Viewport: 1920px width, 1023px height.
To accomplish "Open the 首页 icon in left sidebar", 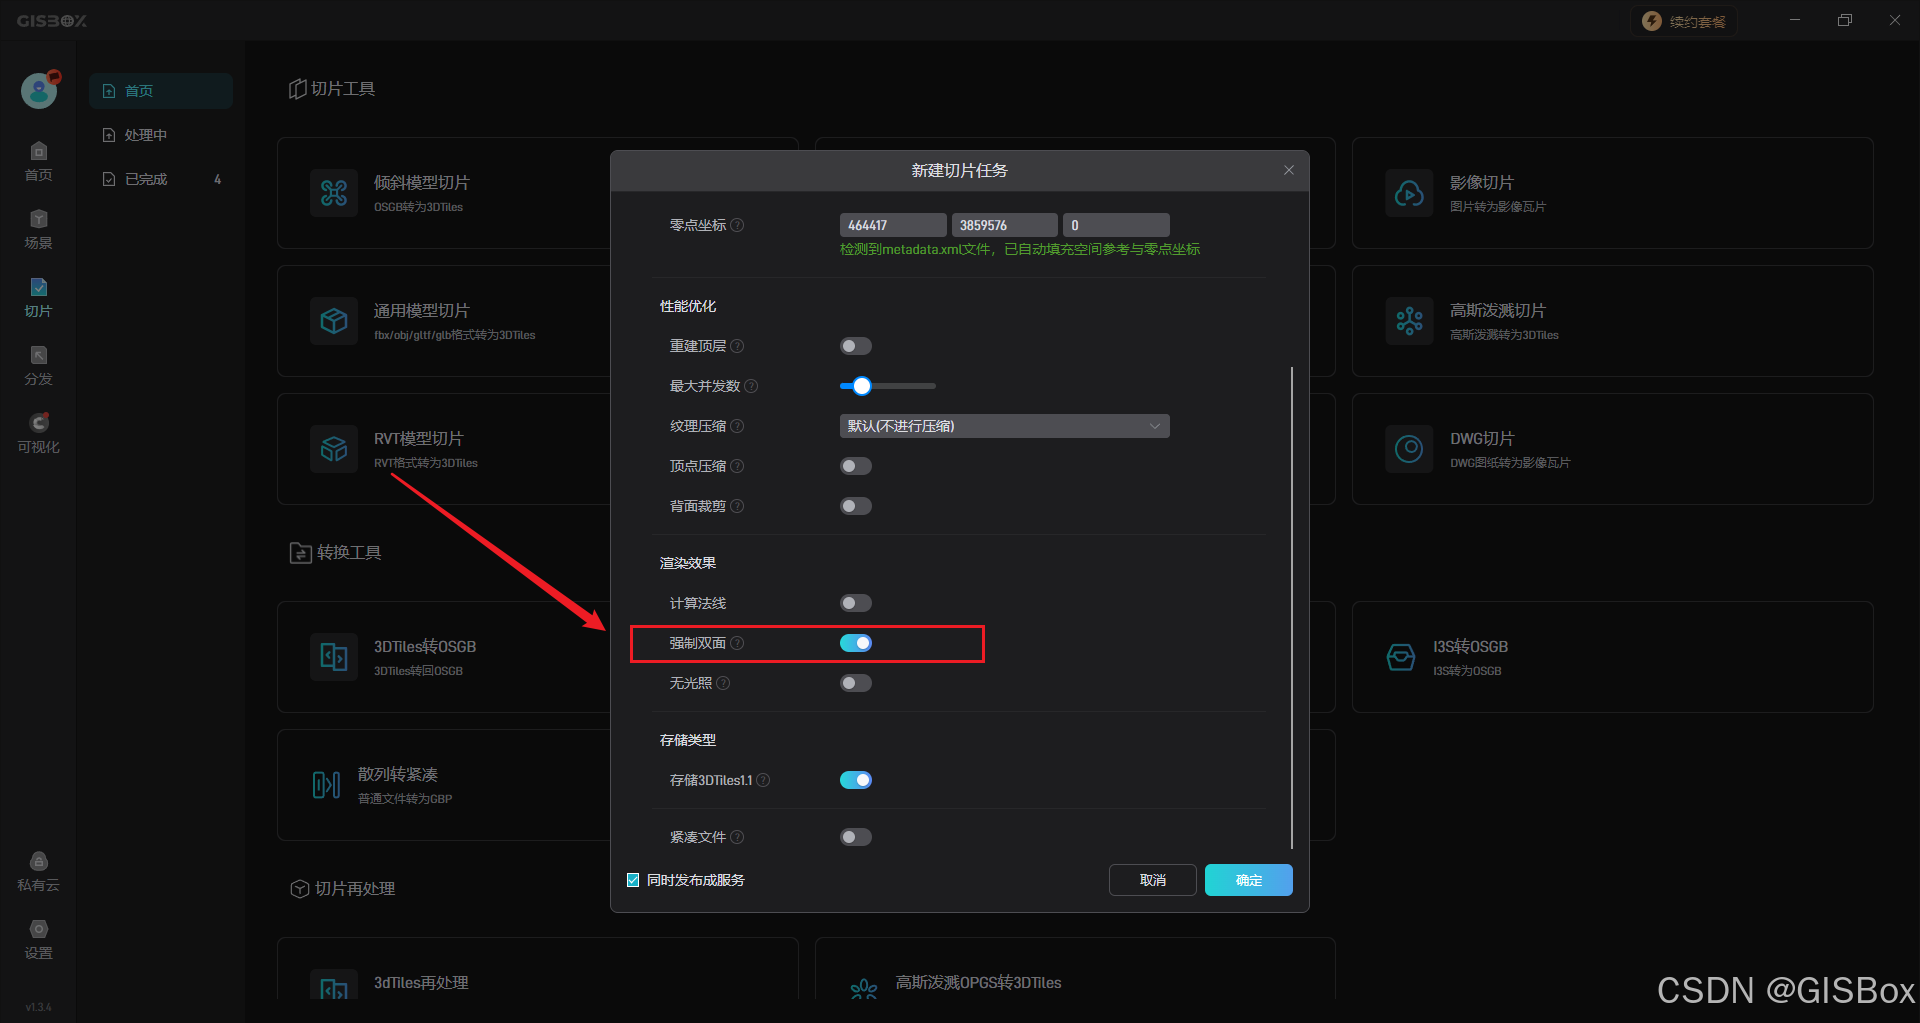I will [38, 161].
